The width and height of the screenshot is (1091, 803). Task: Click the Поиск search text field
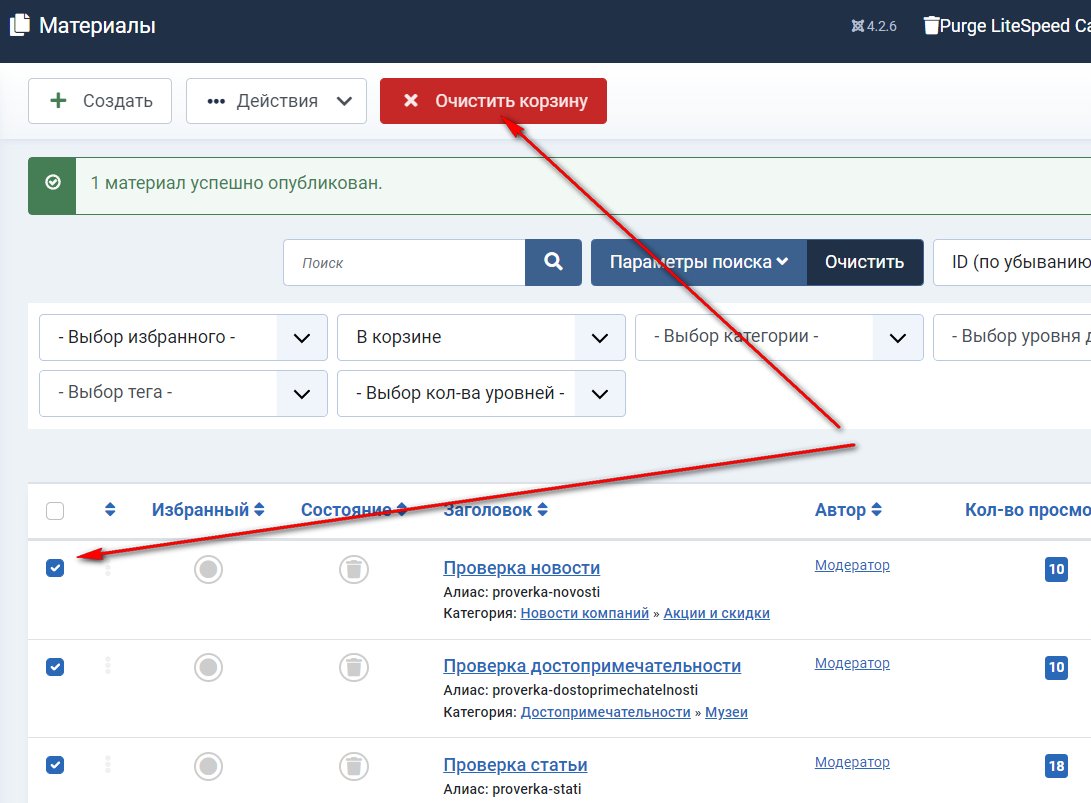click(404, 262)
